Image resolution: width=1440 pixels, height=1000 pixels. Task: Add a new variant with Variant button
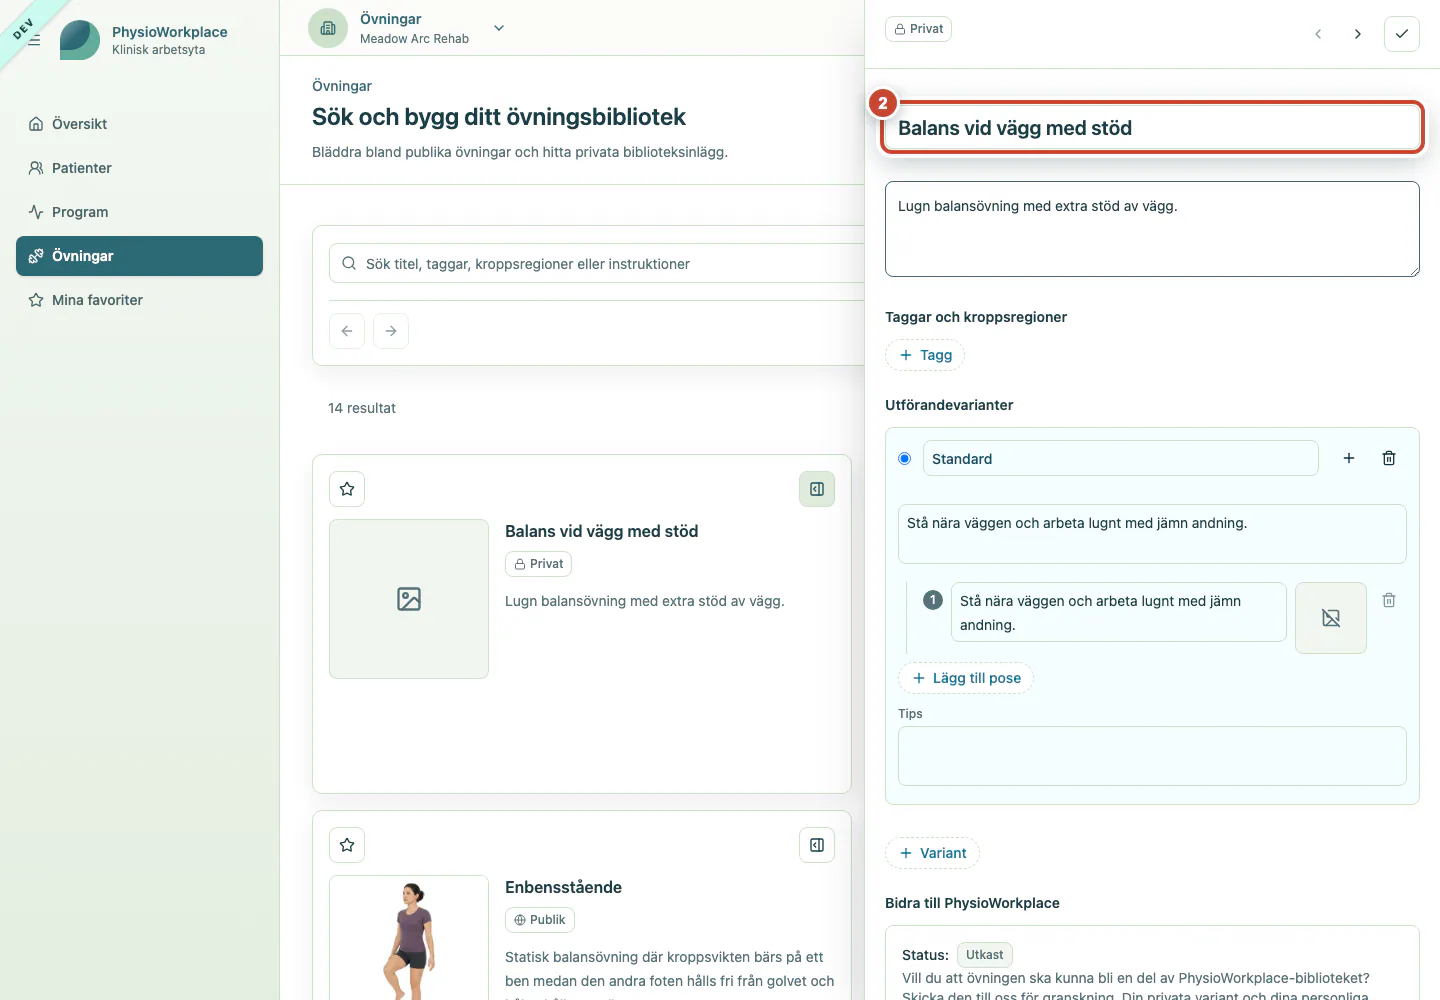[932, 853]
